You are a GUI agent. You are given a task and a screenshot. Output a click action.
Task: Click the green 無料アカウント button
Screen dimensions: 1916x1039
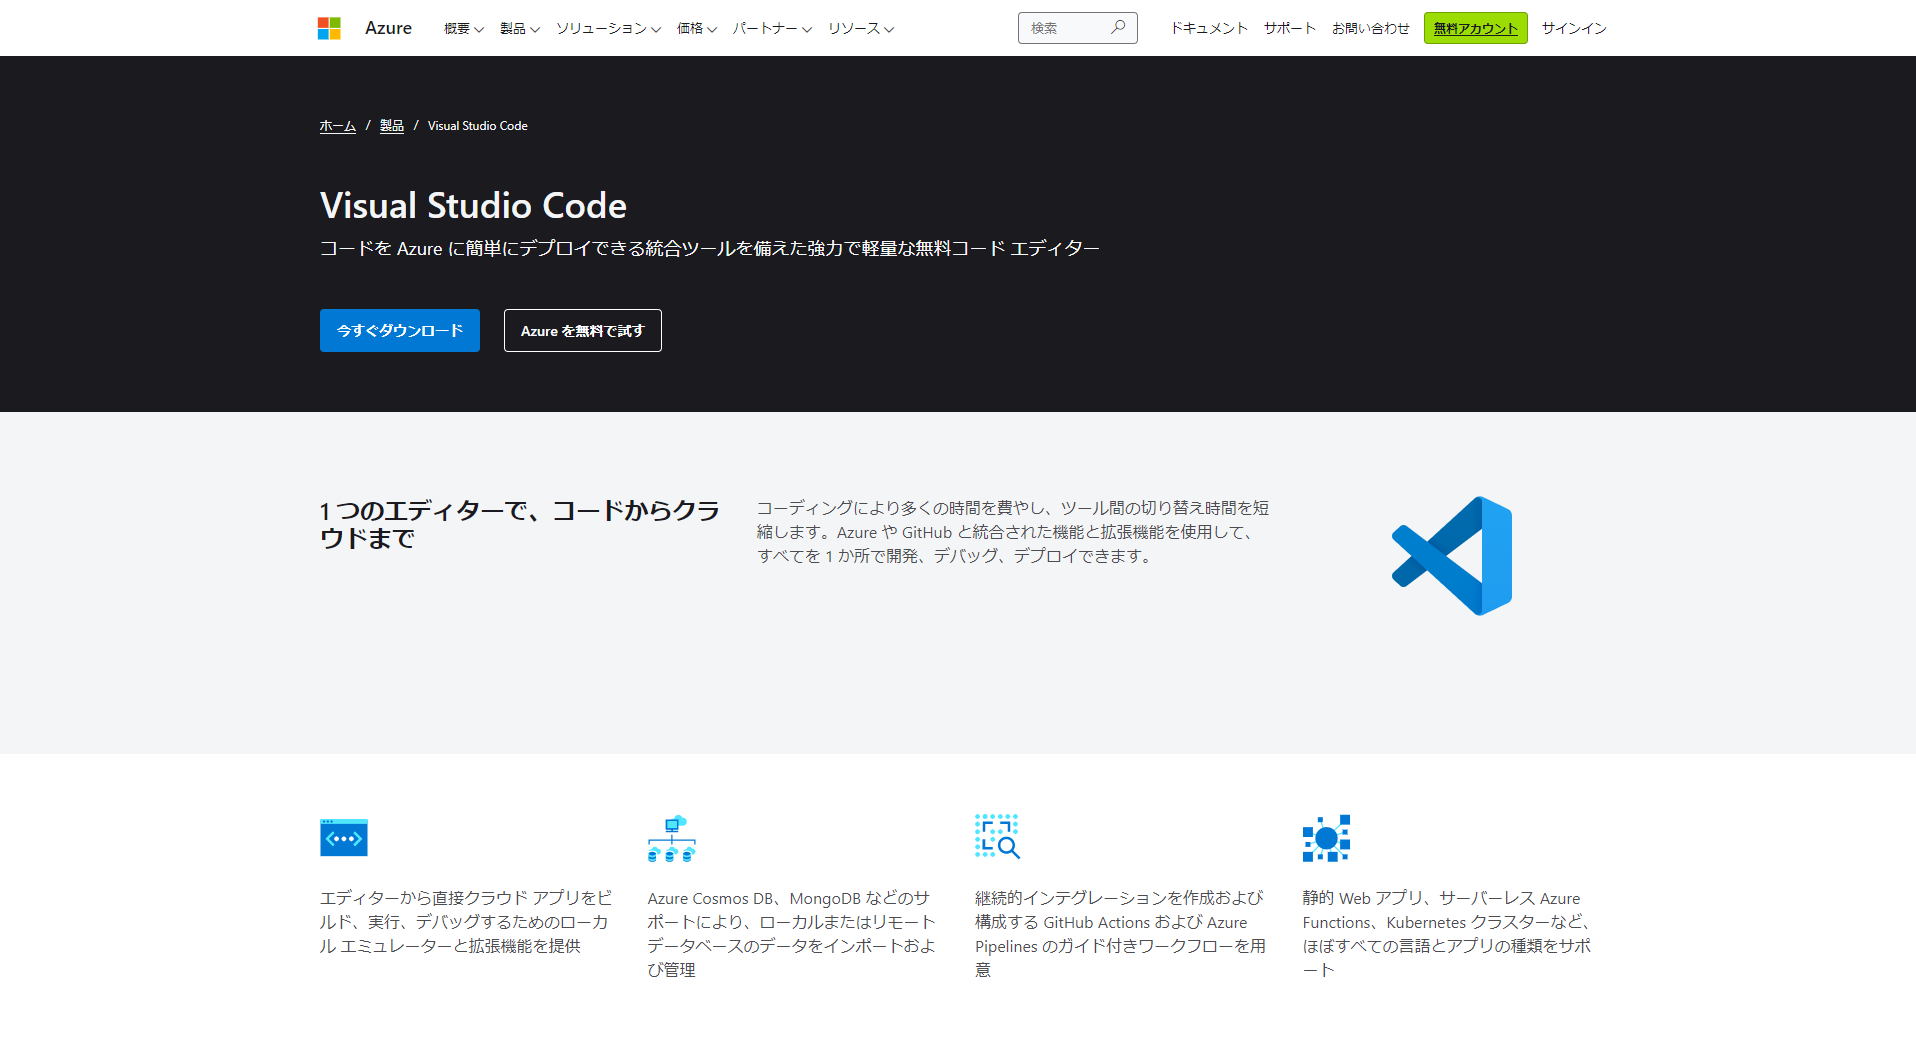tap(1476, 28)
